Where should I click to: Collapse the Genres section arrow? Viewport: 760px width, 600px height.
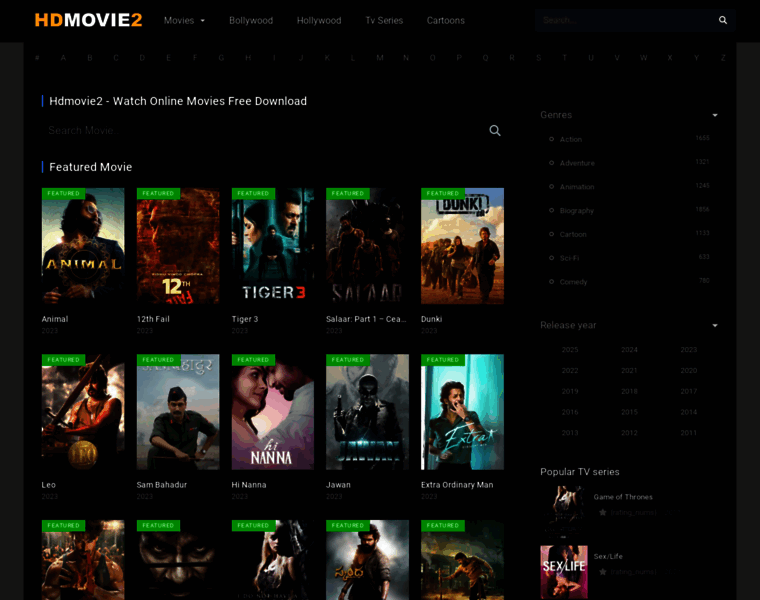715,115
